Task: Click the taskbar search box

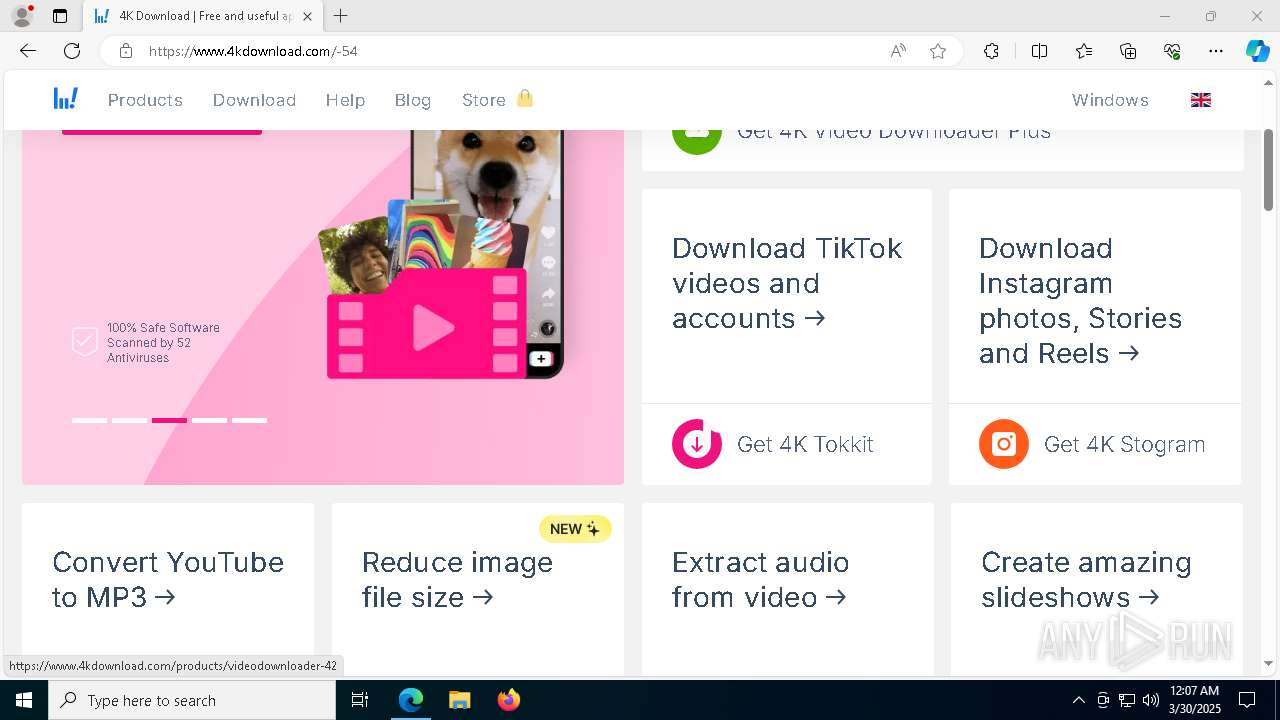Action: point(192,700)
